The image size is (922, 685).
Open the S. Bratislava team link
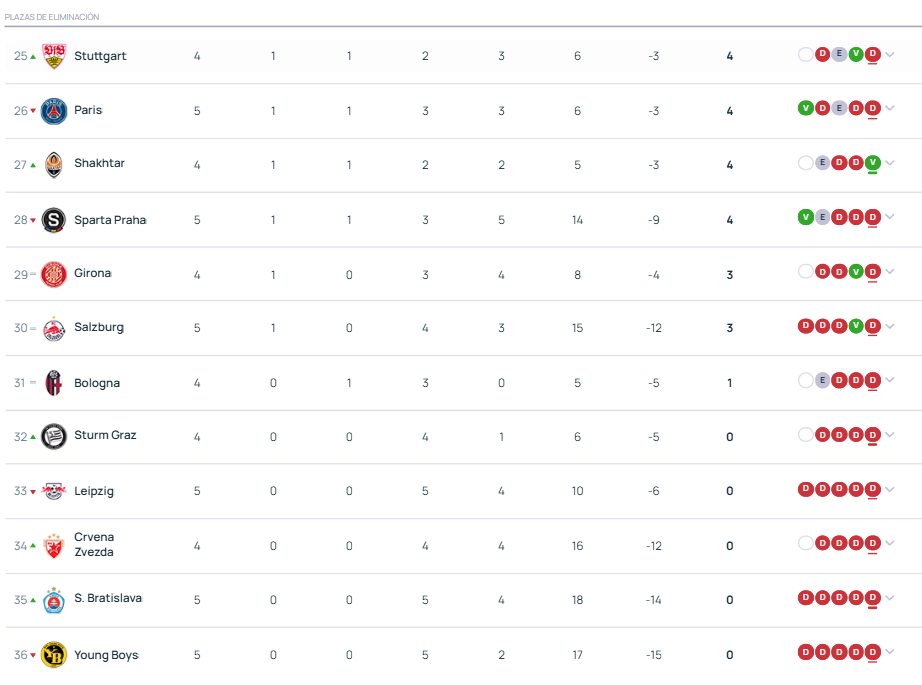108,598
